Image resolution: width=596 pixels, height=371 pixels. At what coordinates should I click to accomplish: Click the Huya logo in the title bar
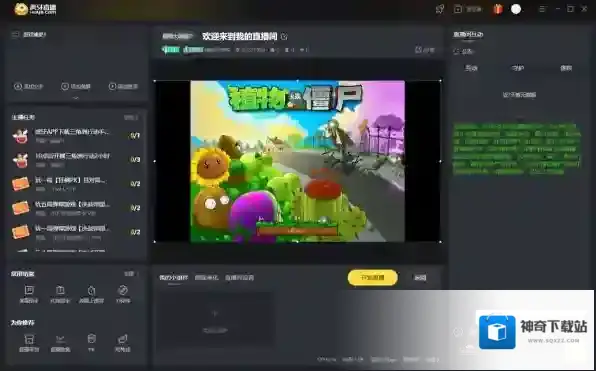tap(35, 9)
